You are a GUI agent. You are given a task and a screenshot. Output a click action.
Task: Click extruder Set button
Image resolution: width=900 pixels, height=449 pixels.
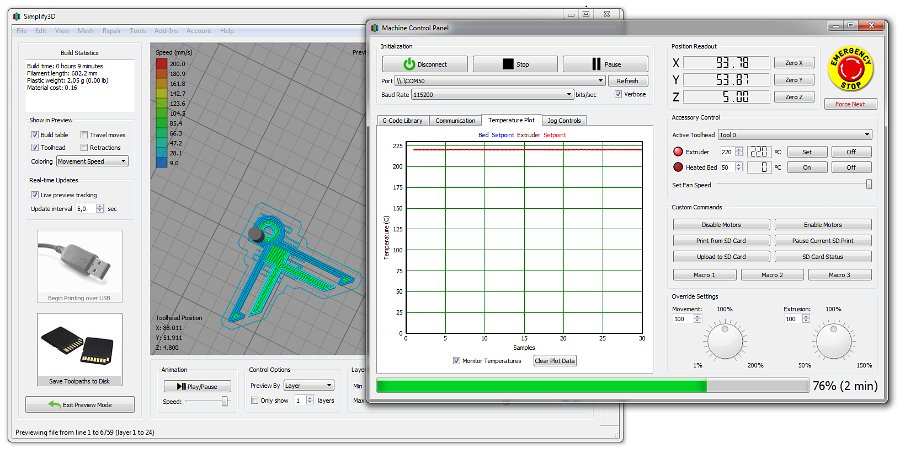pos(807,152)
